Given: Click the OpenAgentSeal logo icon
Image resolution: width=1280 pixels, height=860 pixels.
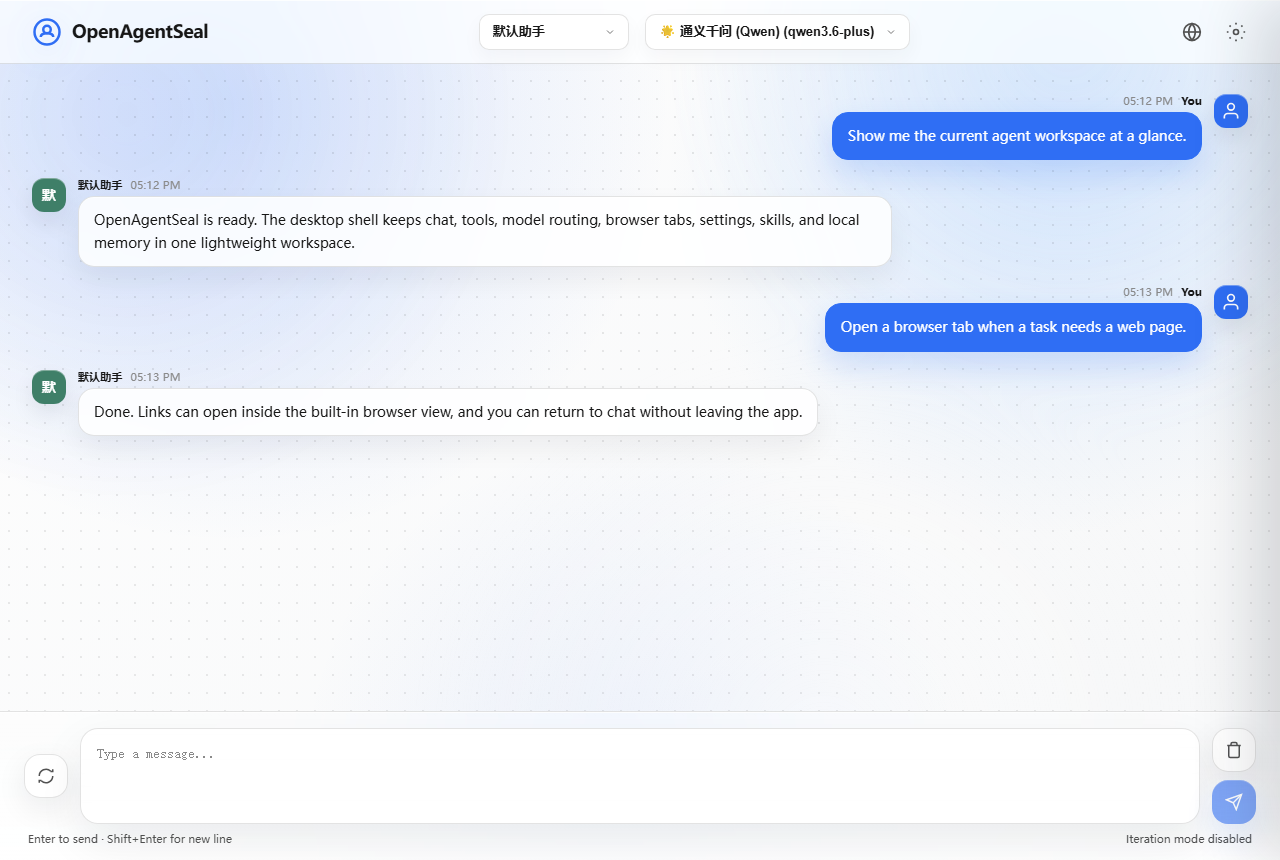Looking at the screenshot, I should pyautogui.click(x=47, y=32).
